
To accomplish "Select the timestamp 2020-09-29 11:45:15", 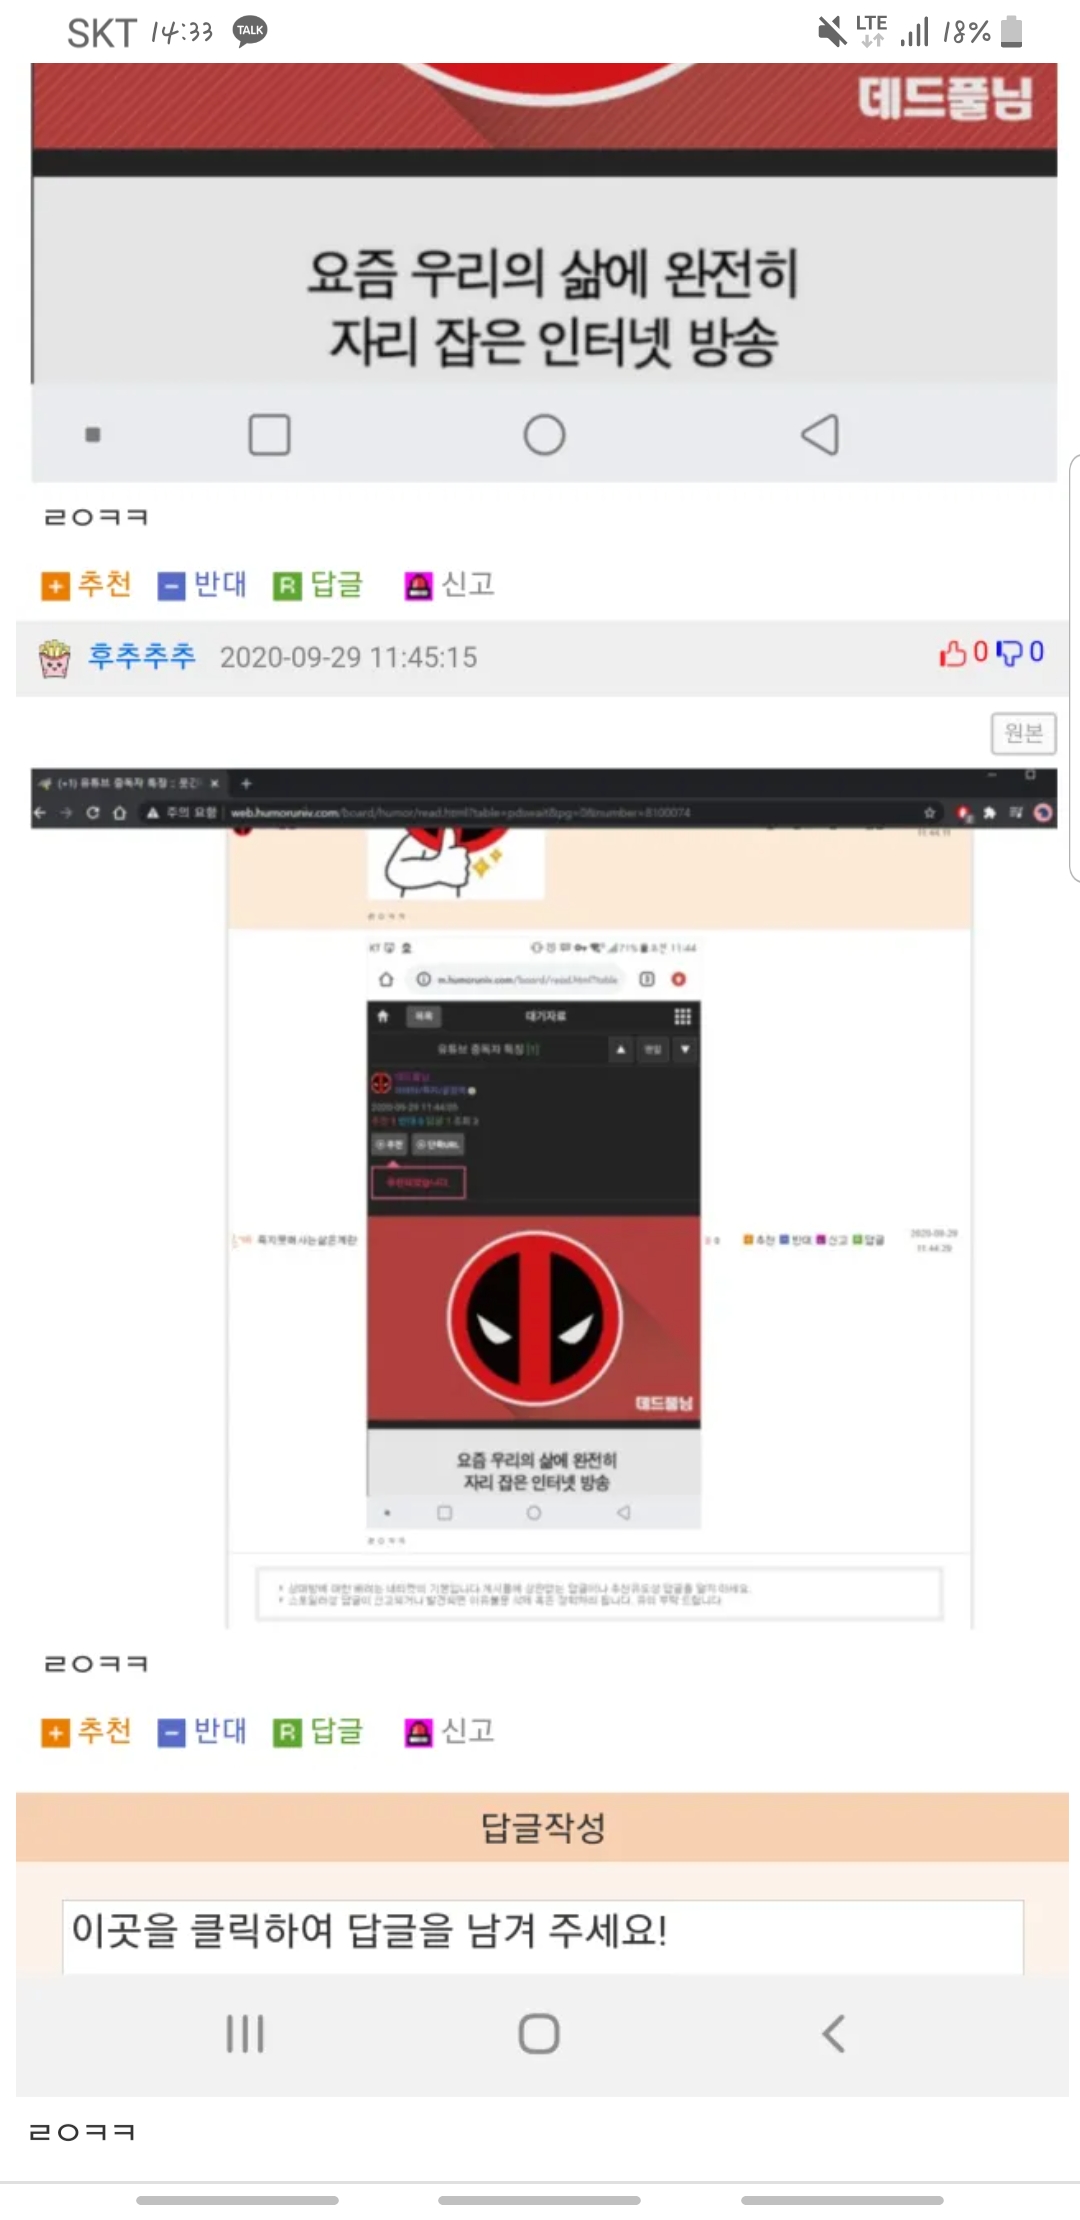I will click(x=348, y=657).
